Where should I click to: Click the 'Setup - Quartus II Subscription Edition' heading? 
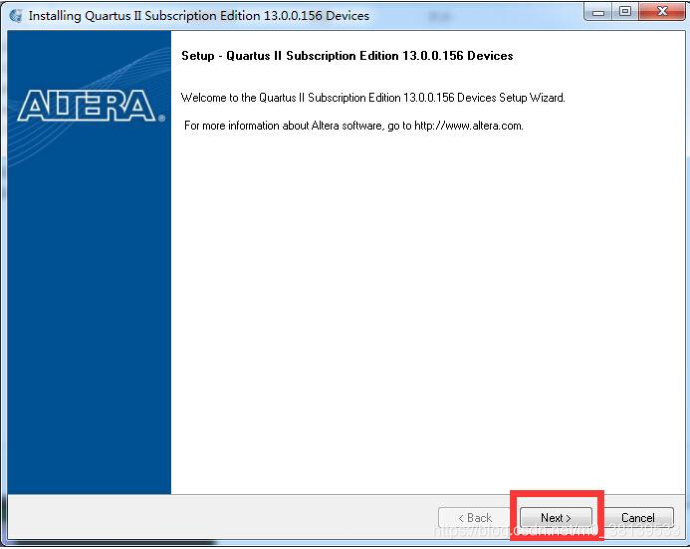[347, 56]
